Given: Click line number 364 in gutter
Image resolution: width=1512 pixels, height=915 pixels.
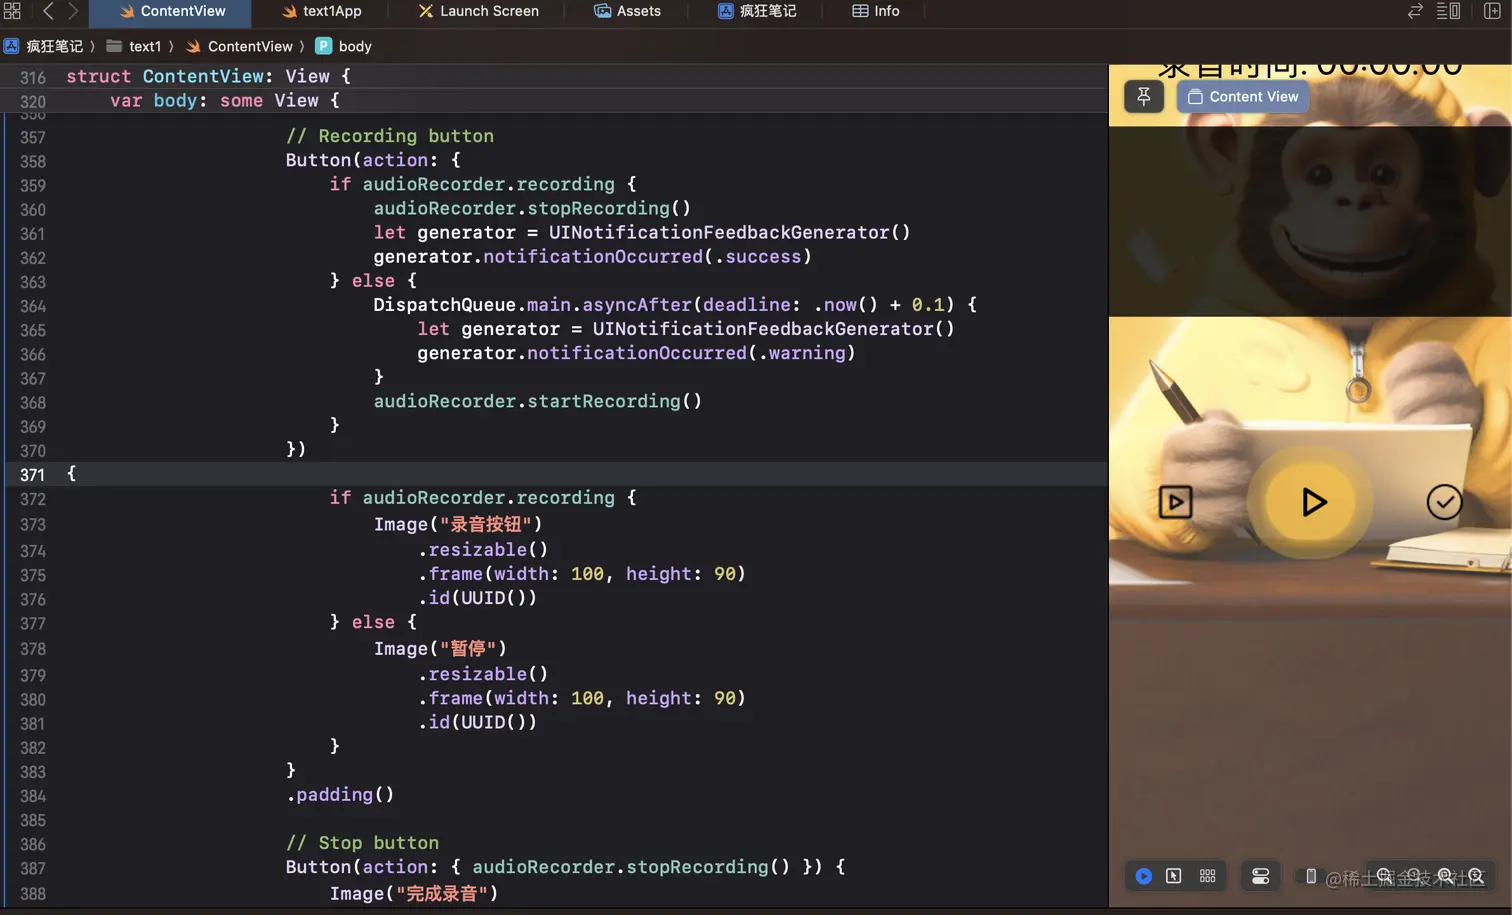Looking at the screenshot, I should click(32, 306).
